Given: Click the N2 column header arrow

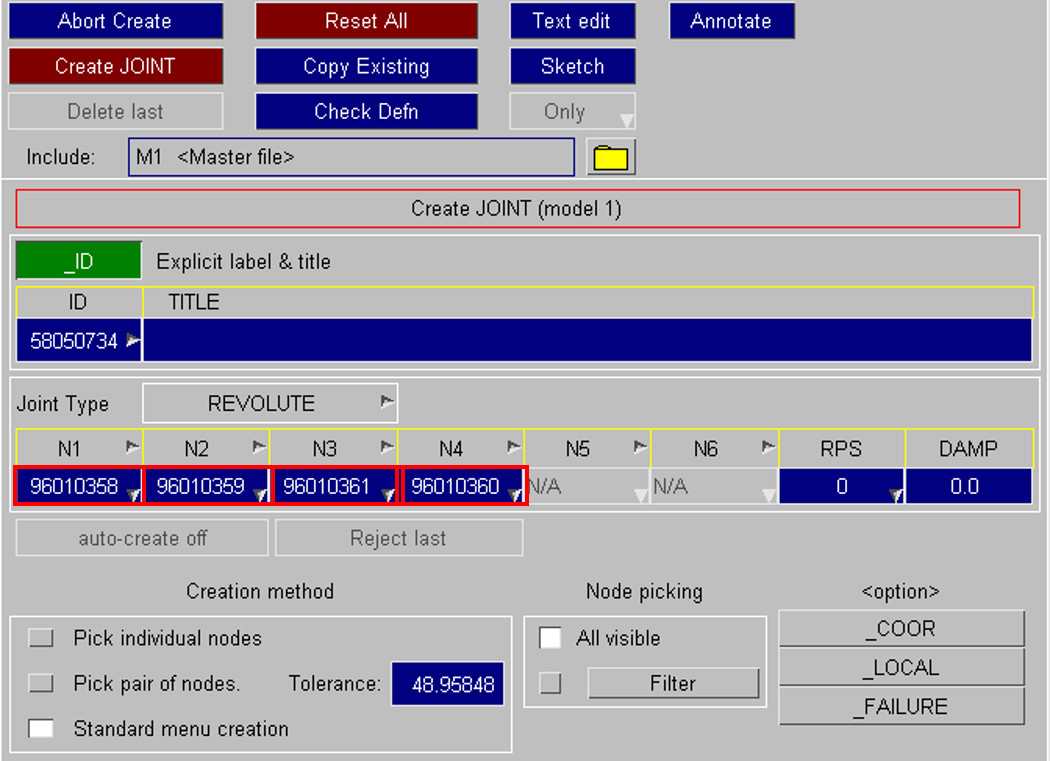Looking at the screenshot, I should pos(259,446).
